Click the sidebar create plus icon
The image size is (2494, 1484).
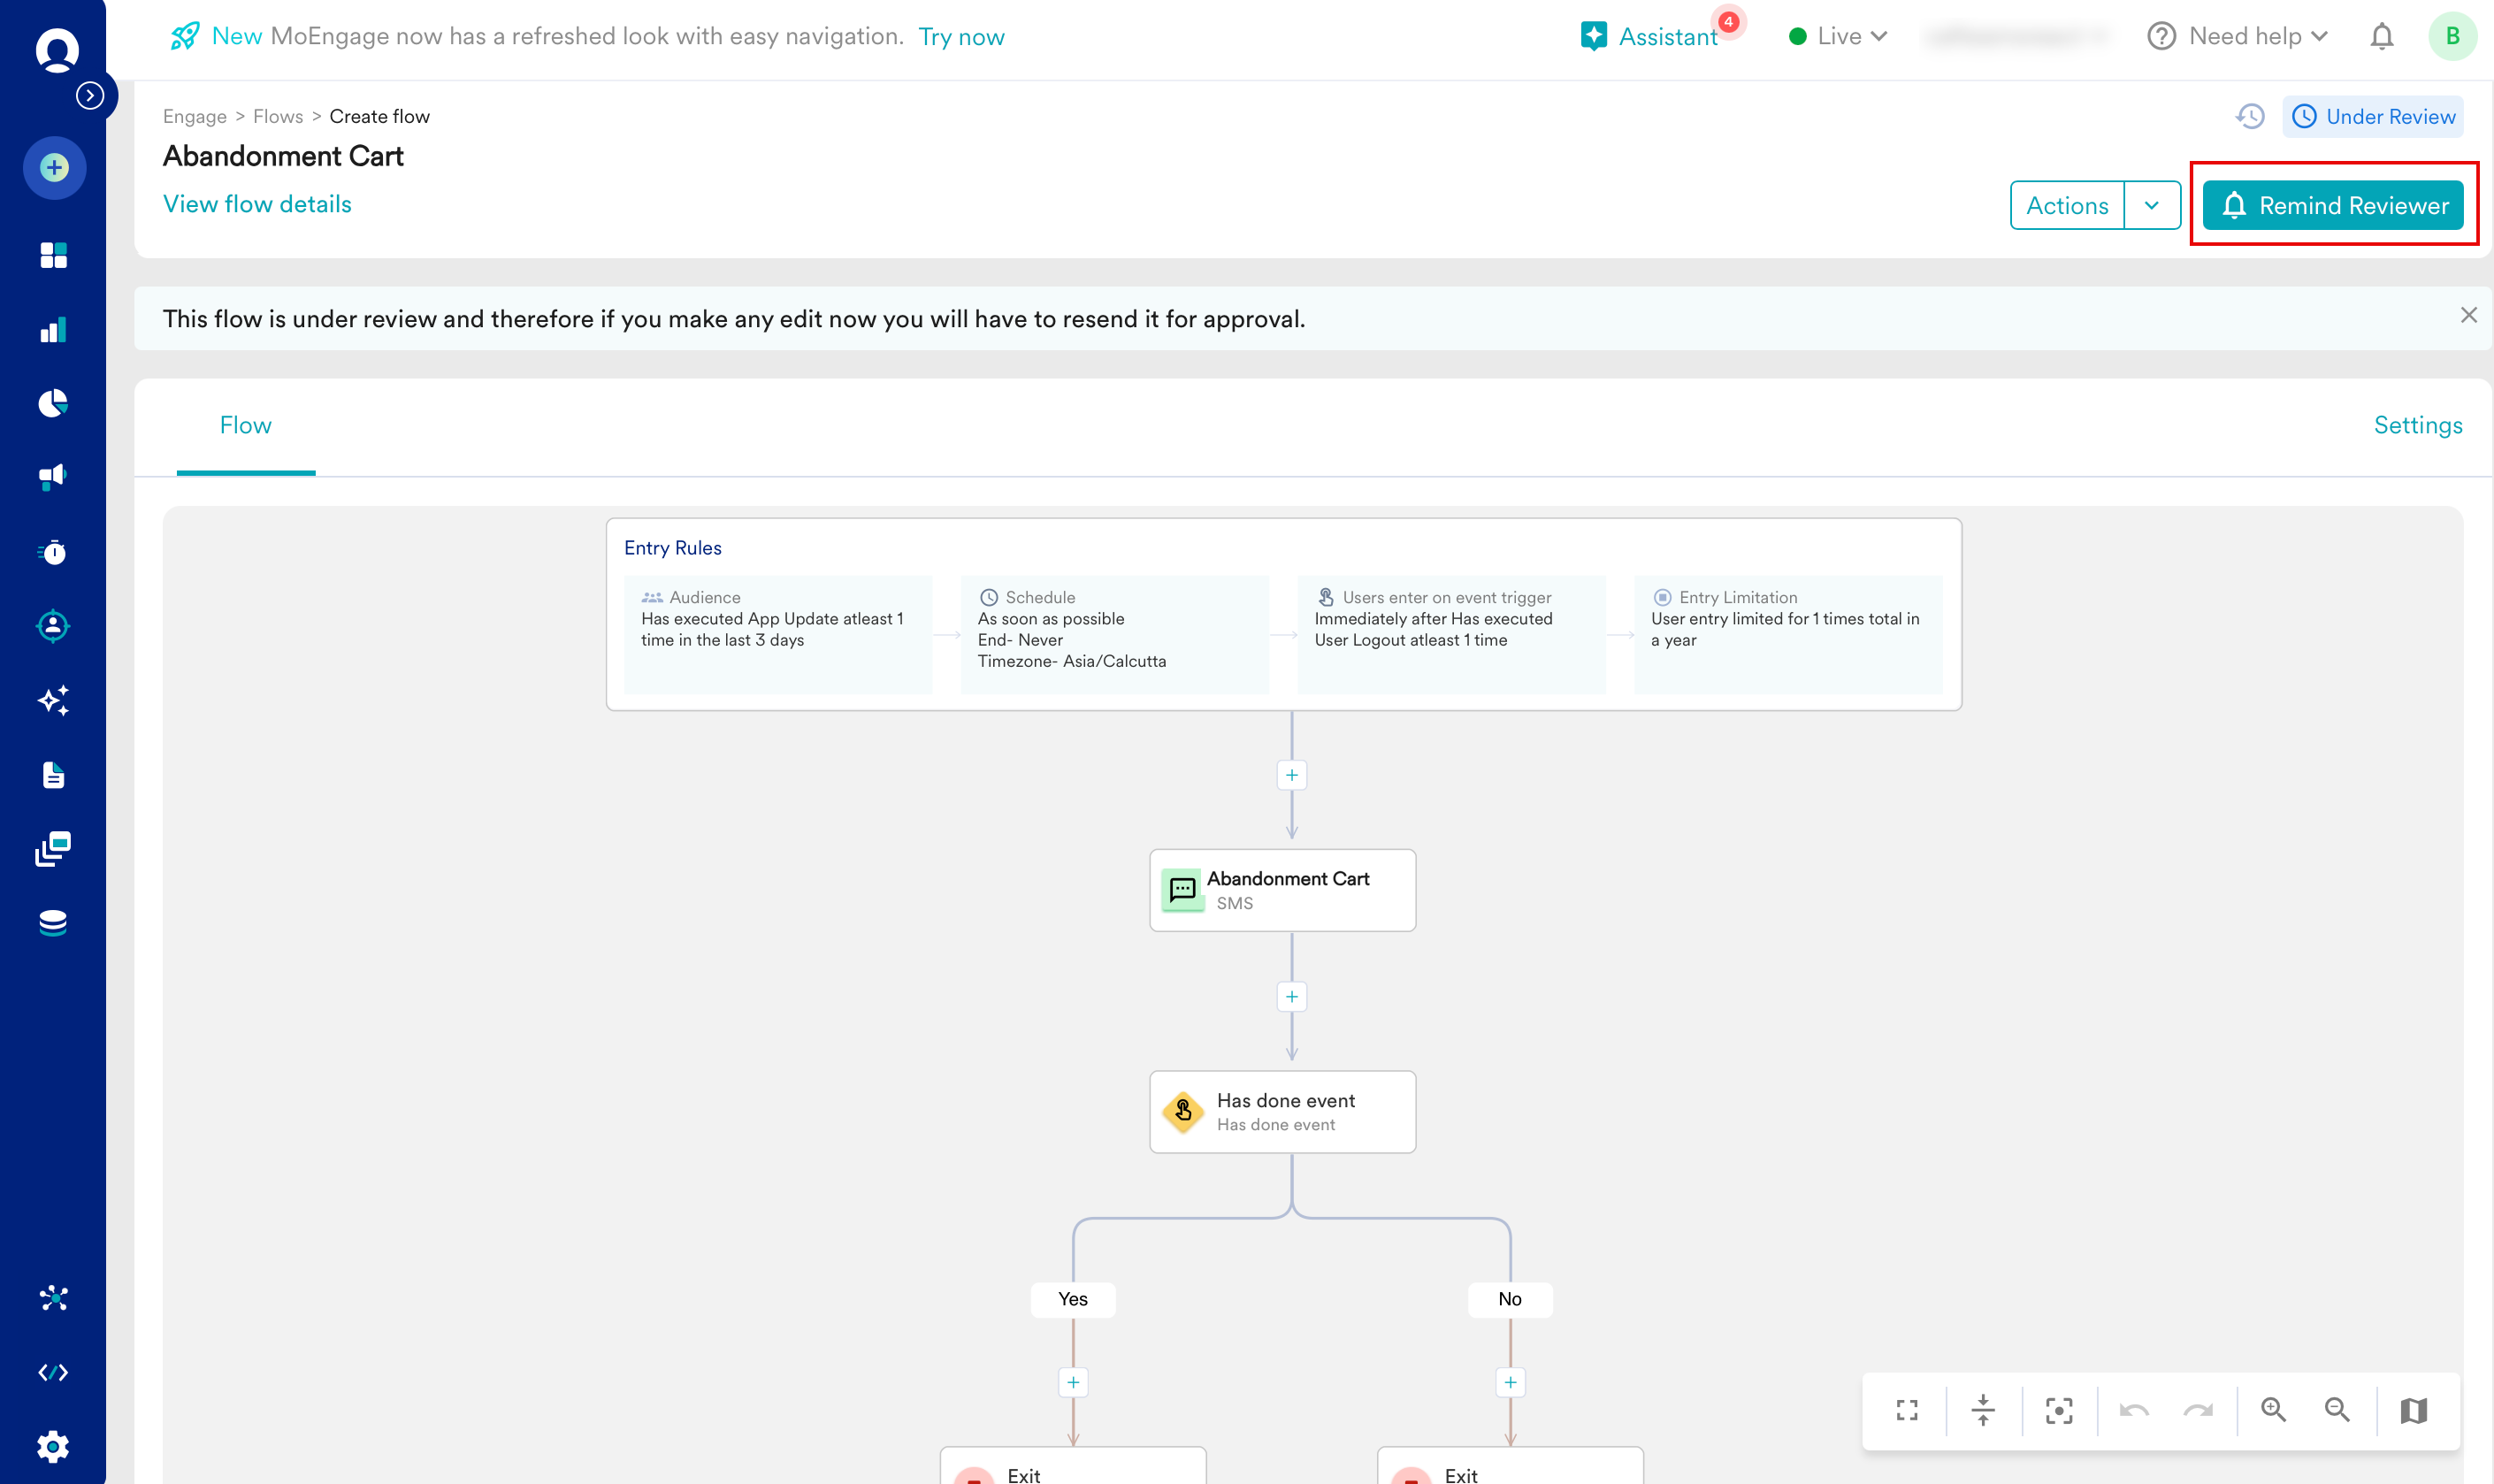pyautogui.click(x=54, y=167)
